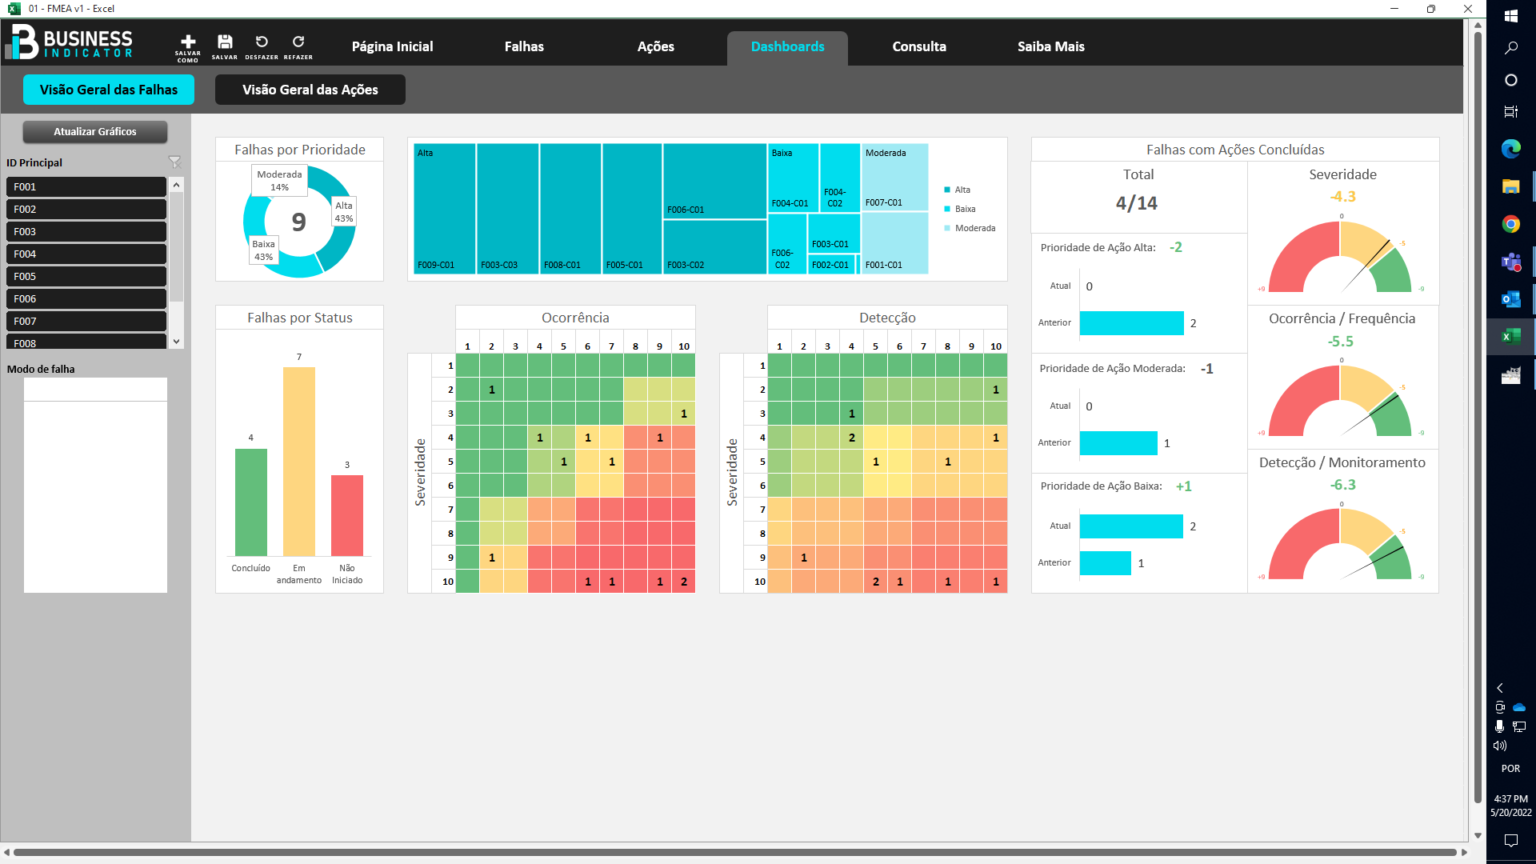Switch to the Consulta tab
Image resolution: width=1536 pixels, height=864 pixels.
coord(919,47)
